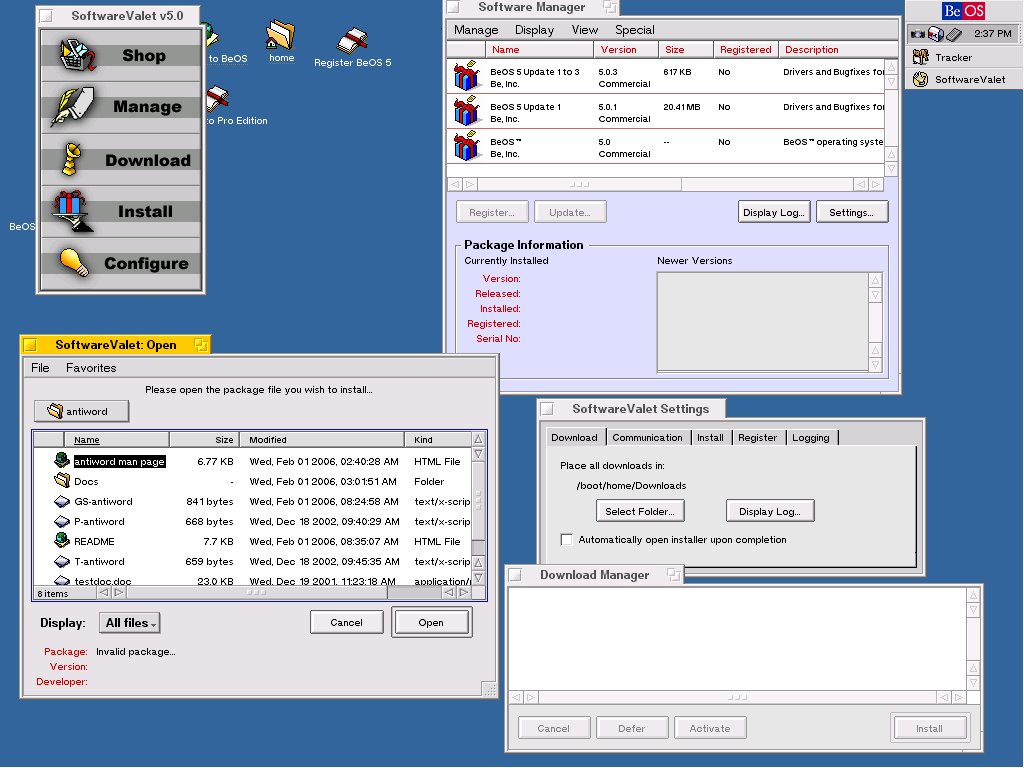
Task: Click the Register BeOS 5 desktop icon
Action: pyautogui.click(x=351, y=42)
